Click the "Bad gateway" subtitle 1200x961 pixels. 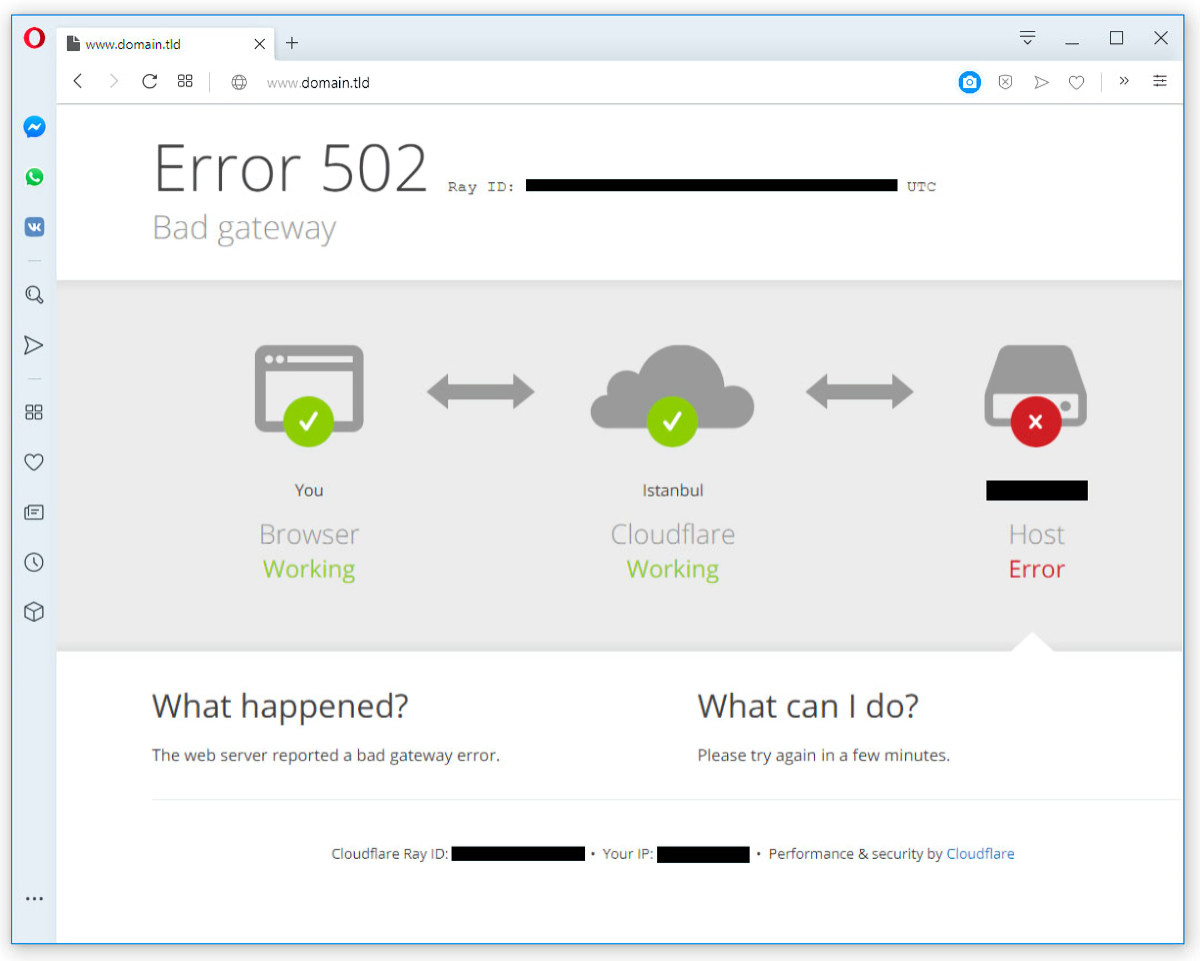click(x=244, y=228)
